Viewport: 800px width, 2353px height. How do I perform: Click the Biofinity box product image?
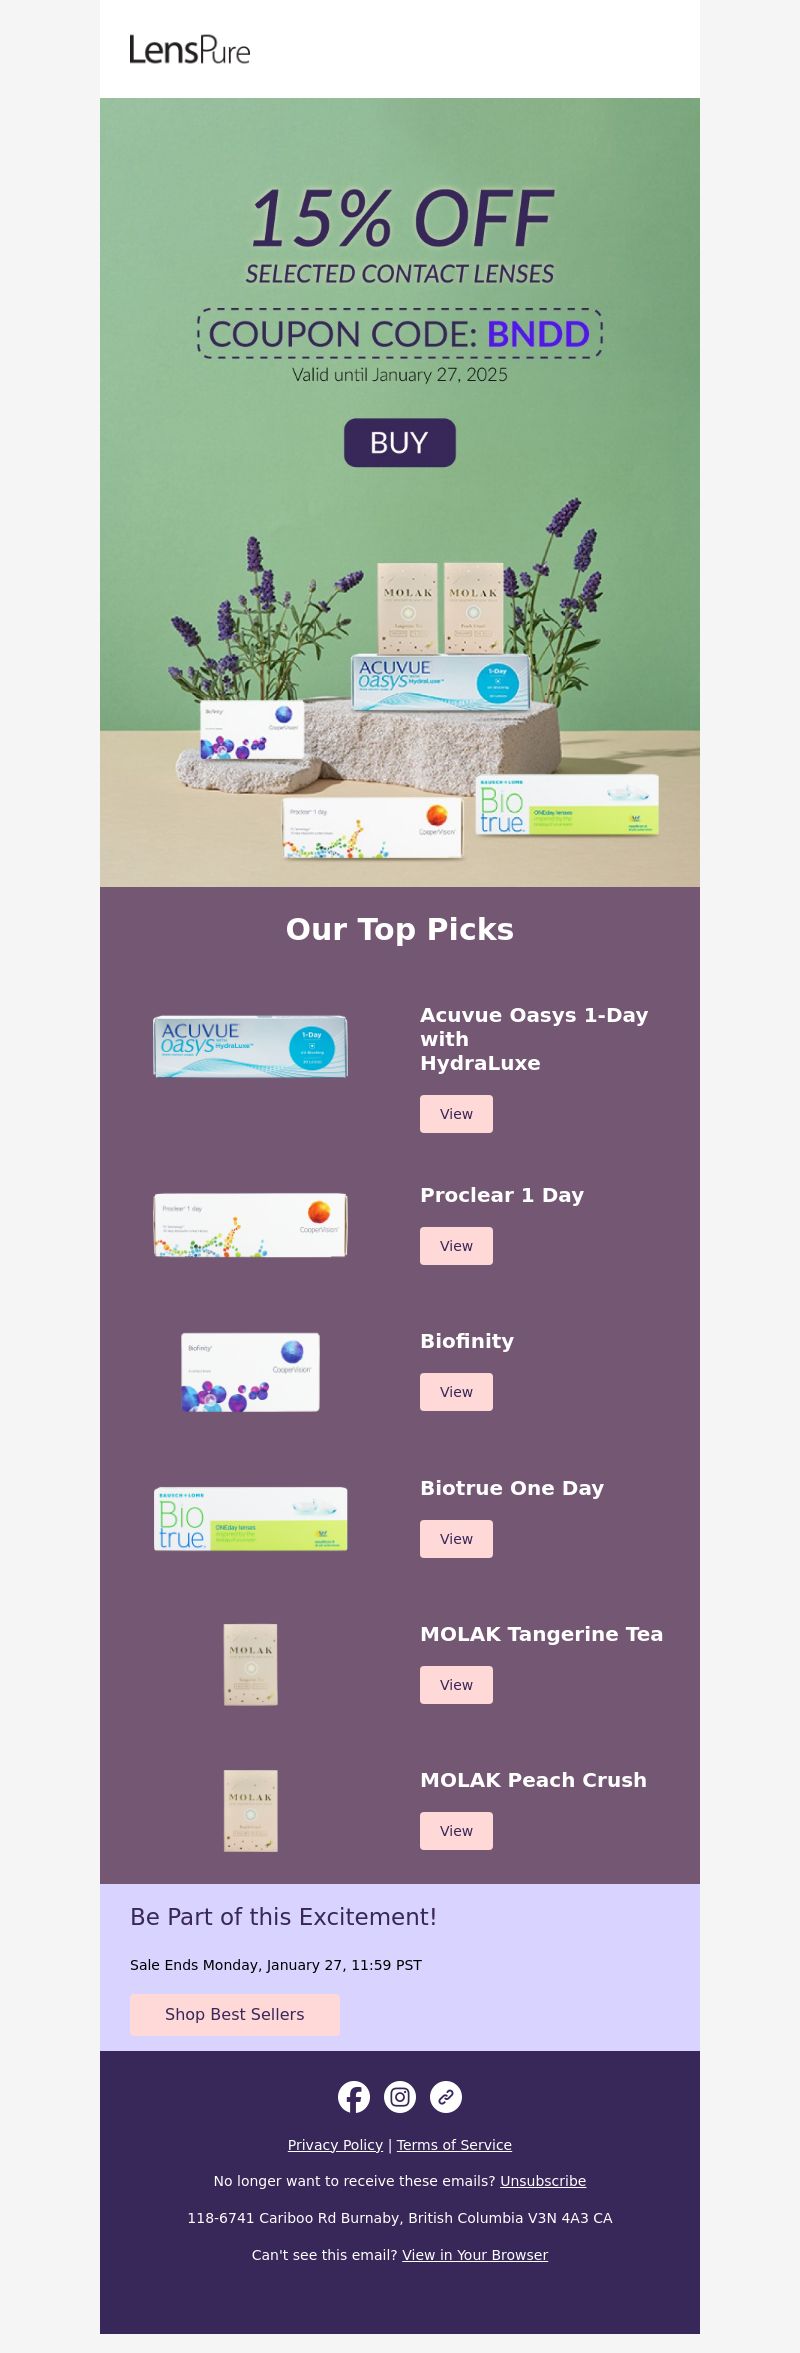(x=250, y=1372)
